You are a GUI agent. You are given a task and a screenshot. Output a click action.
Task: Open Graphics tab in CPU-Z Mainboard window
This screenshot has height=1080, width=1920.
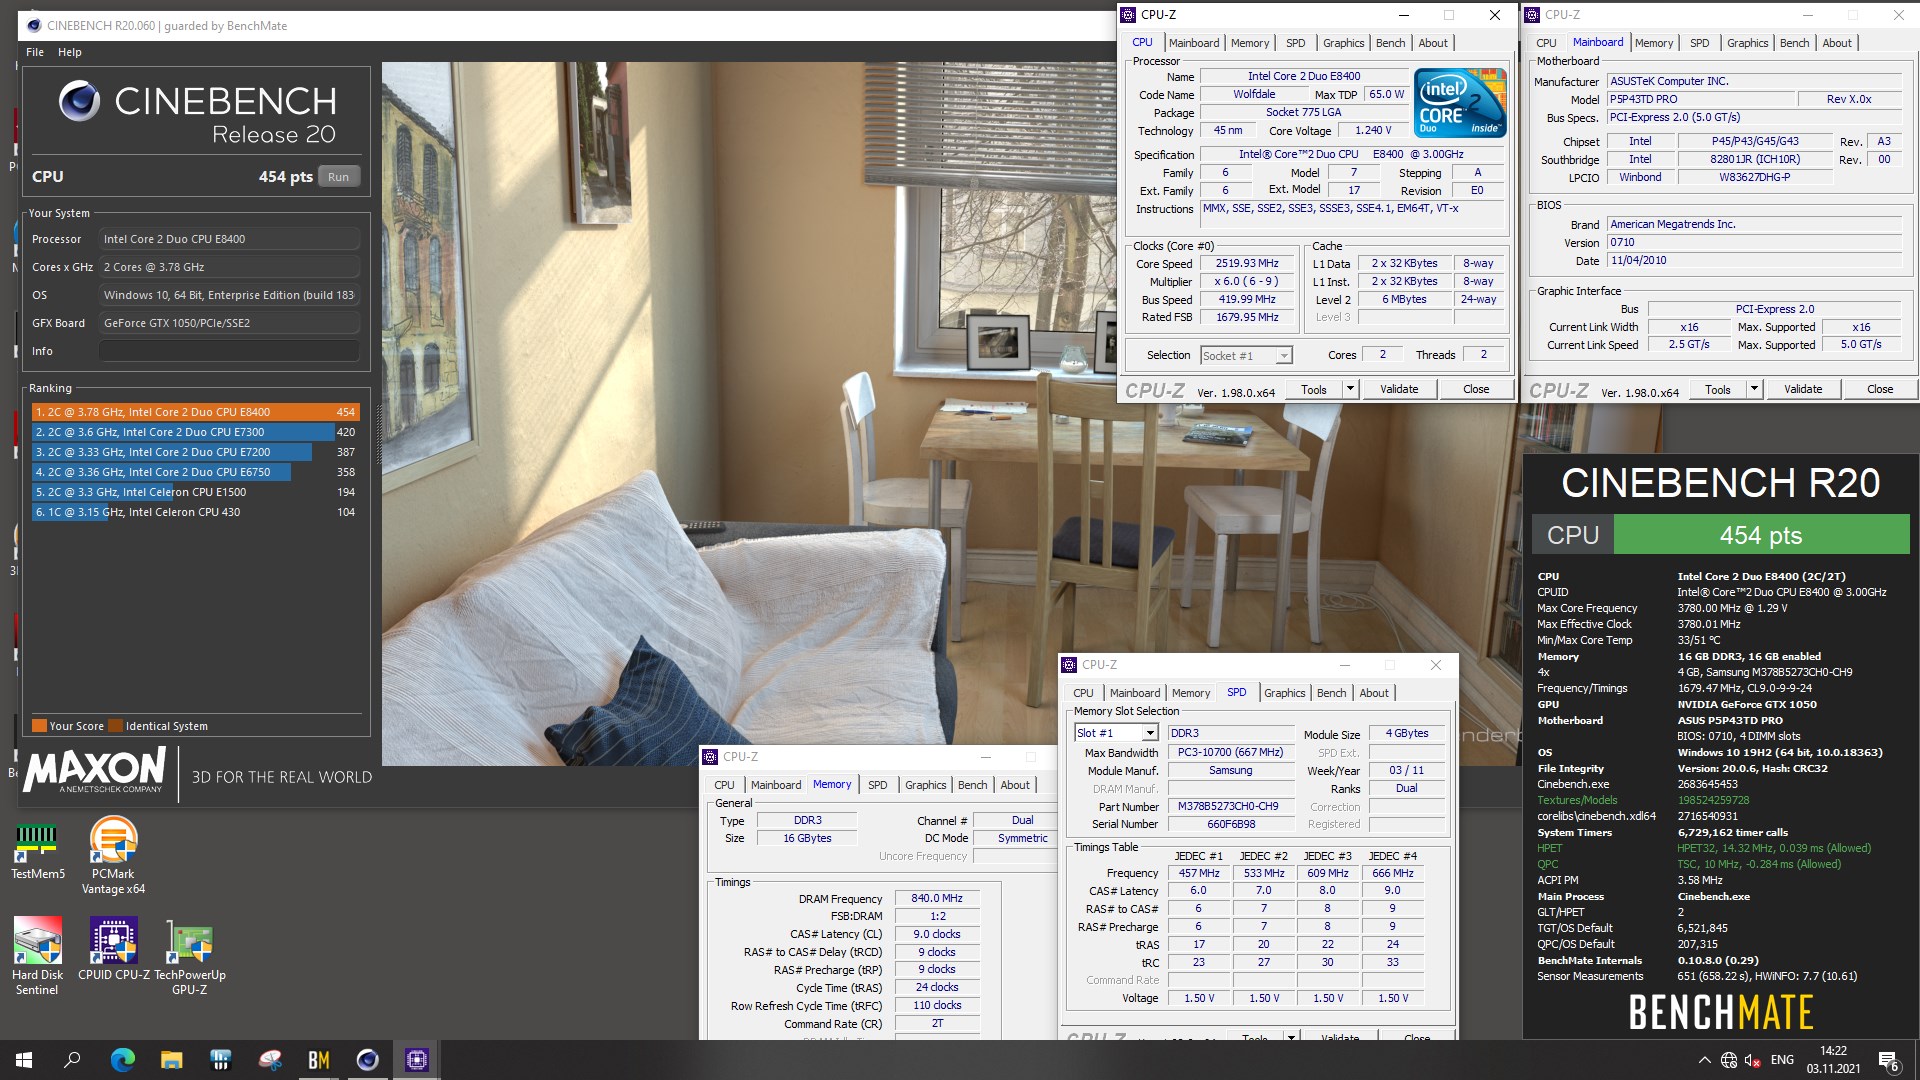[1747, 43]
